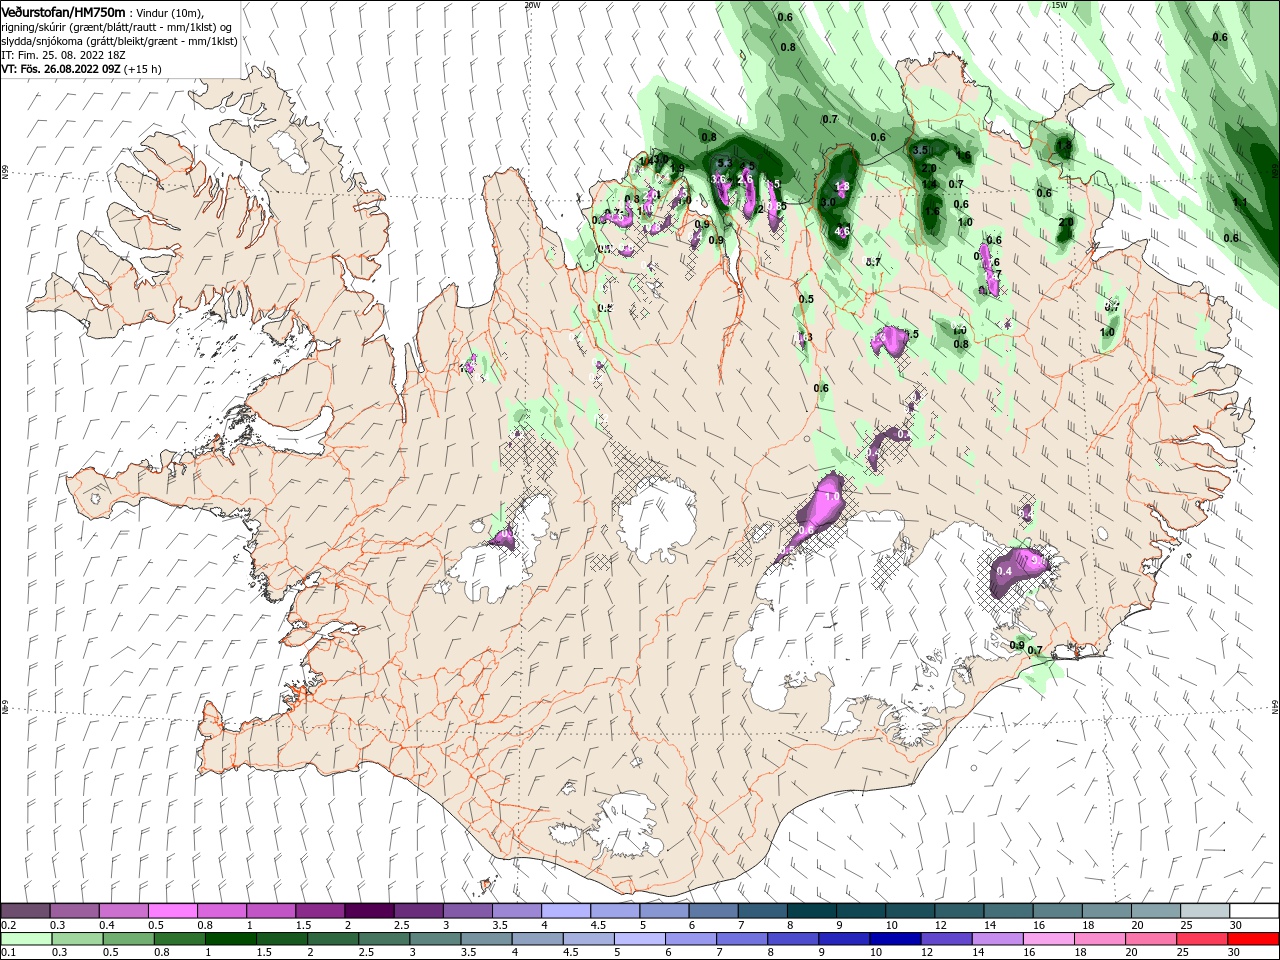Pick the 0.5–0.8 medium green swatch, lower legend
The height and width of the screenshot is (960, 1280).
tap(129, 939)
